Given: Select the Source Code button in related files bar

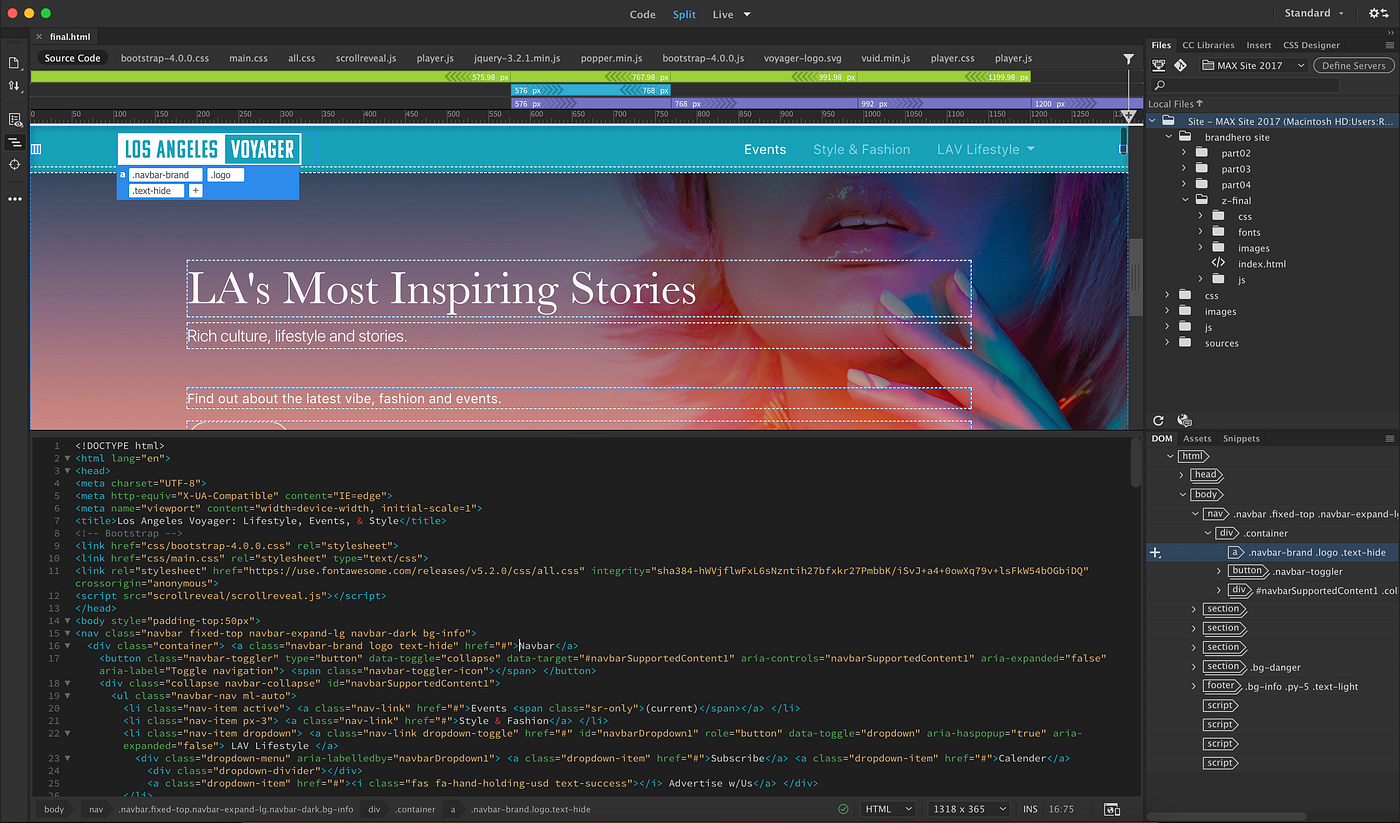Looking at the screenshot, I should tap(71, 57).
